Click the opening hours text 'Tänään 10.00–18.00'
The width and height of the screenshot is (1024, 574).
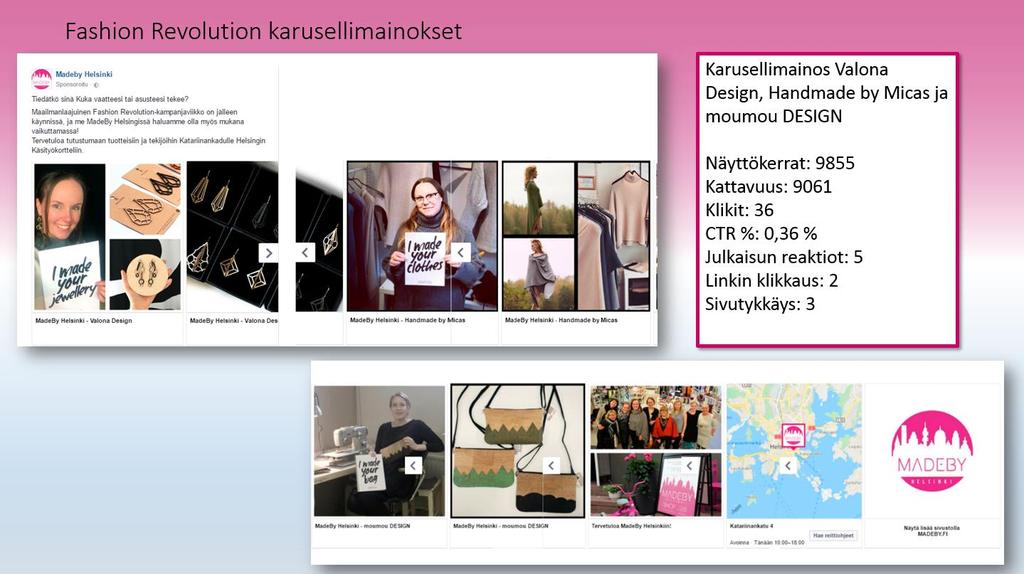(779, 543)
